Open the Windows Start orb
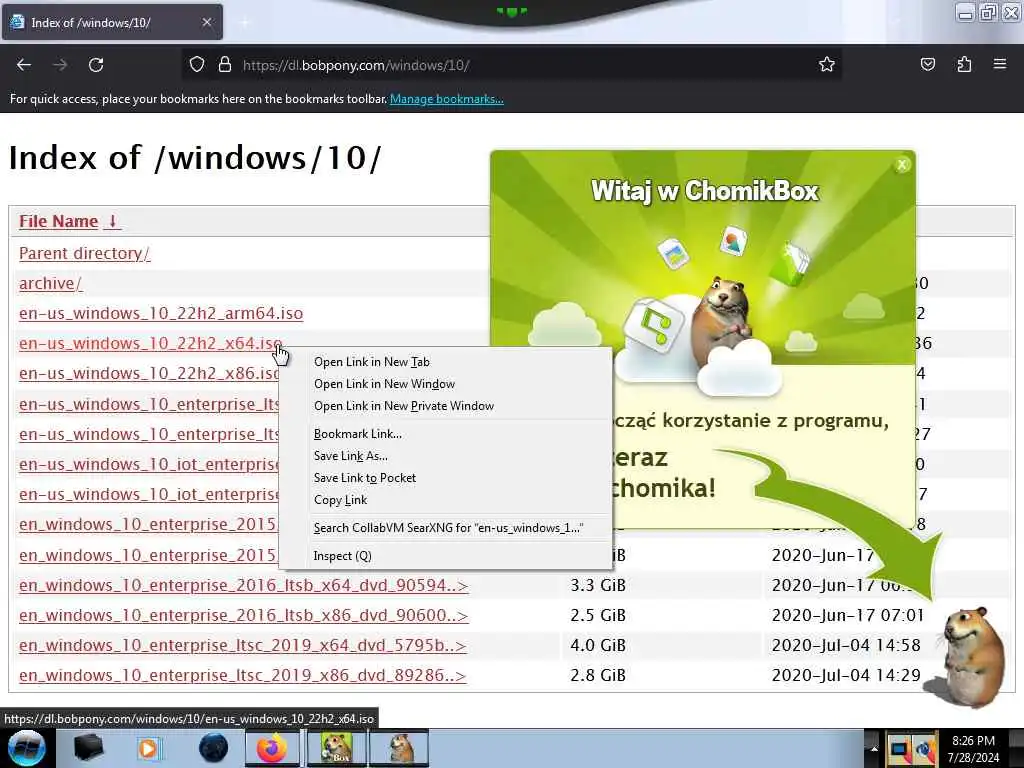 27,748
